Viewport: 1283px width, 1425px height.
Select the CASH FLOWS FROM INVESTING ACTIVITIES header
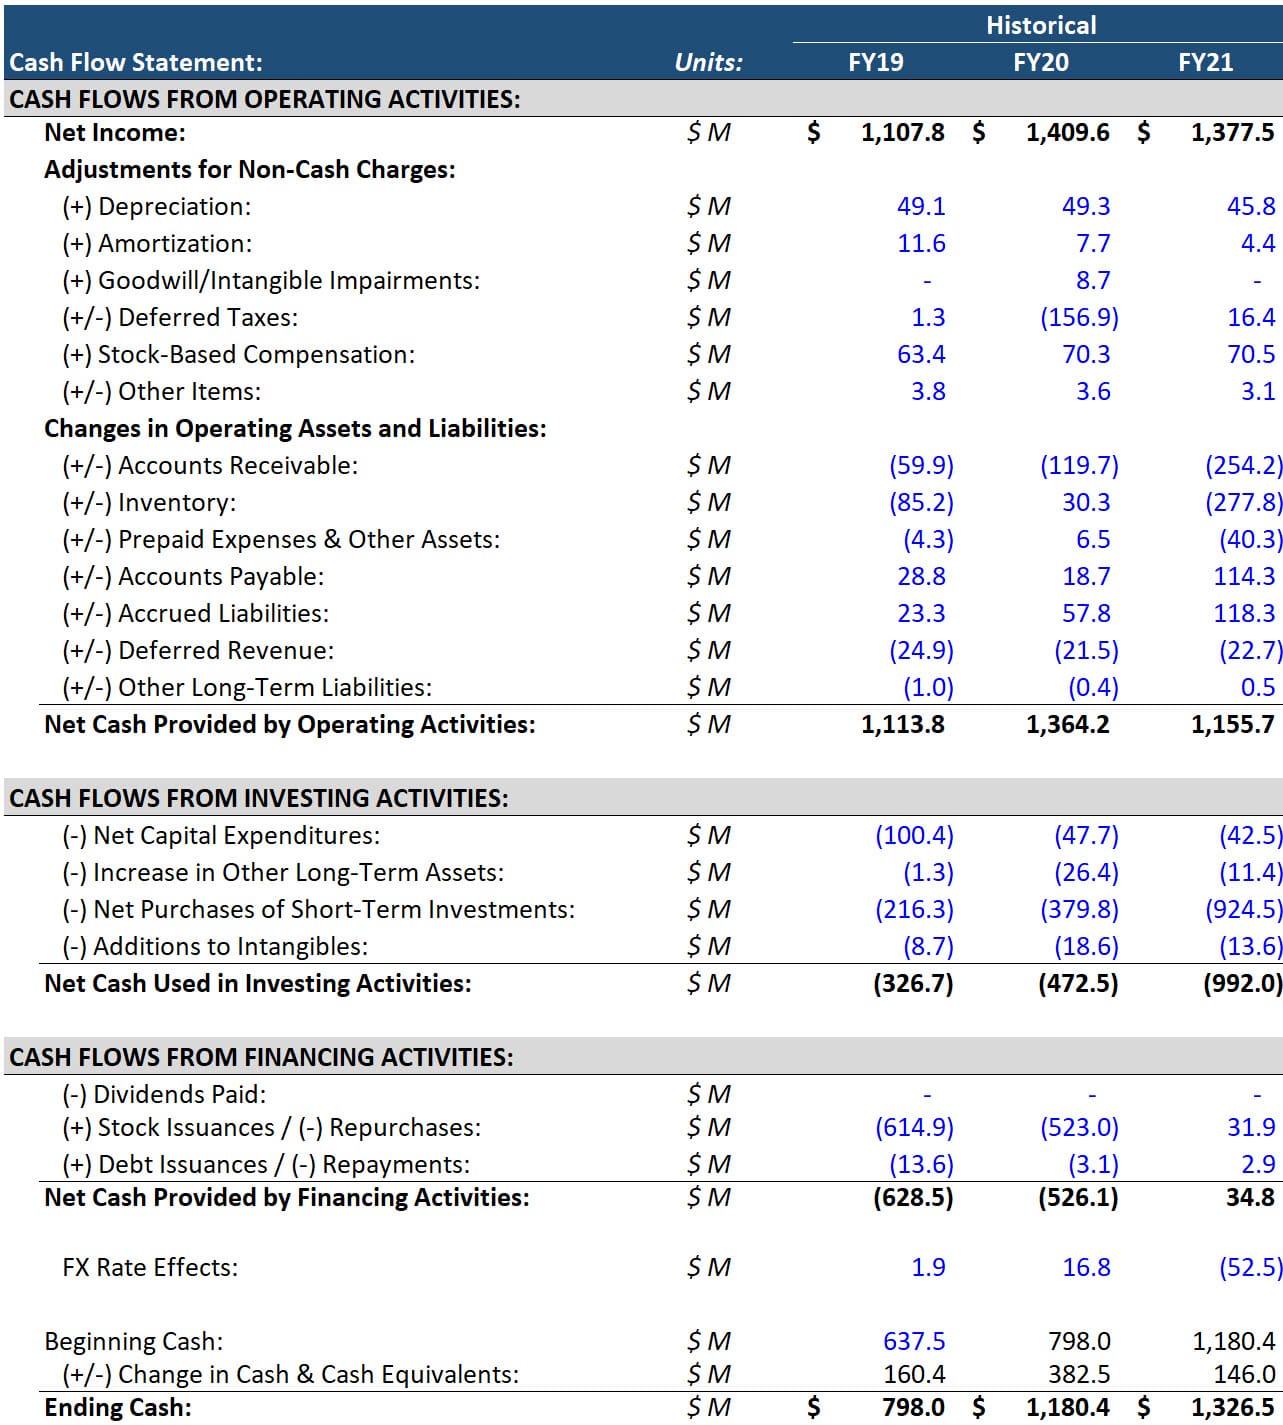tap(258, 797)
